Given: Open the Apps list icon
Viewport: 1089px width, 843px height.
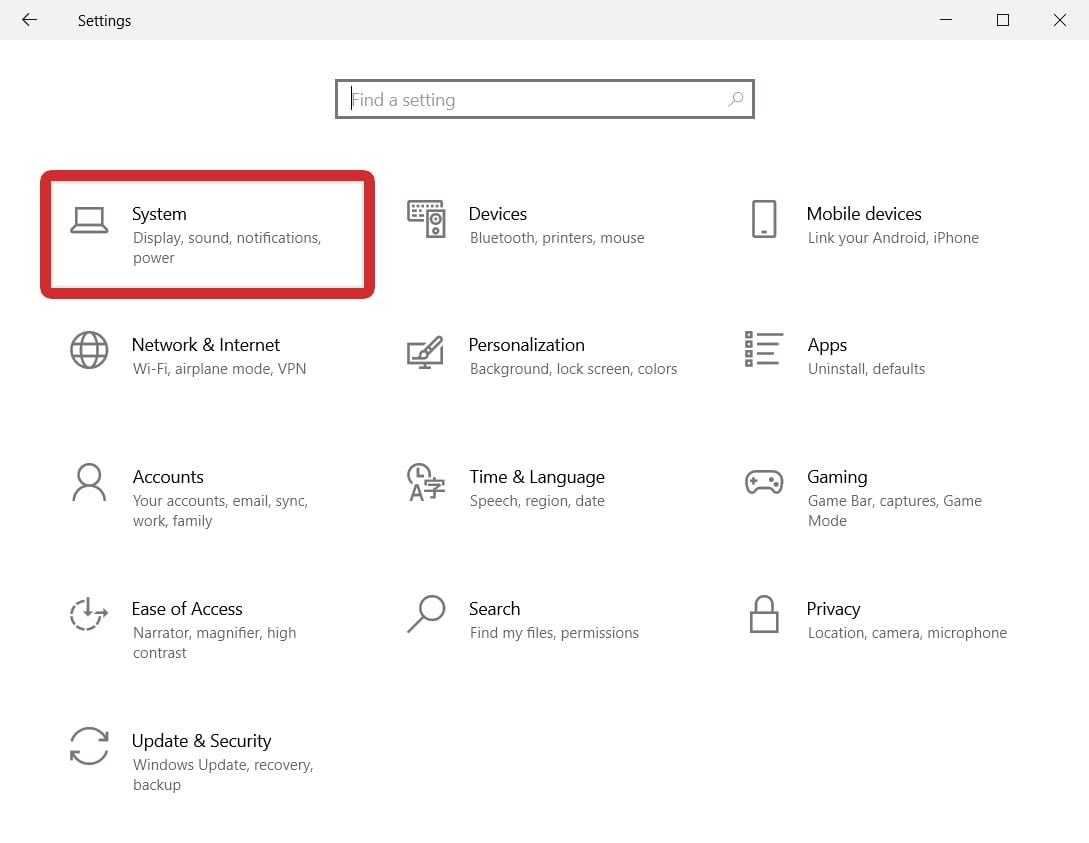Looking at the screenshot, I should pos(763,349).
